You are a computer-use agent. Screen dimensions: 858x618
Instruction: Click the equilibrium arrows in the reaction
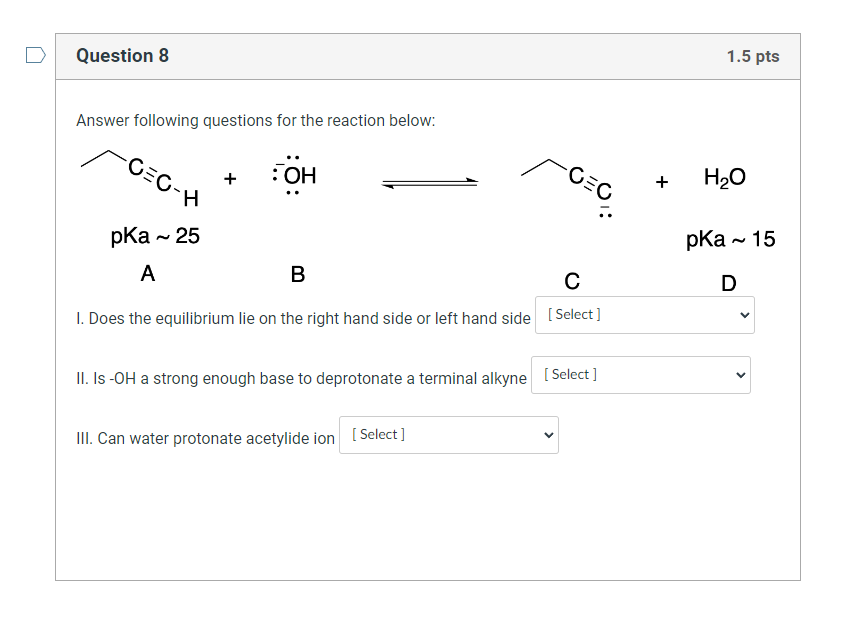[430, 182]
